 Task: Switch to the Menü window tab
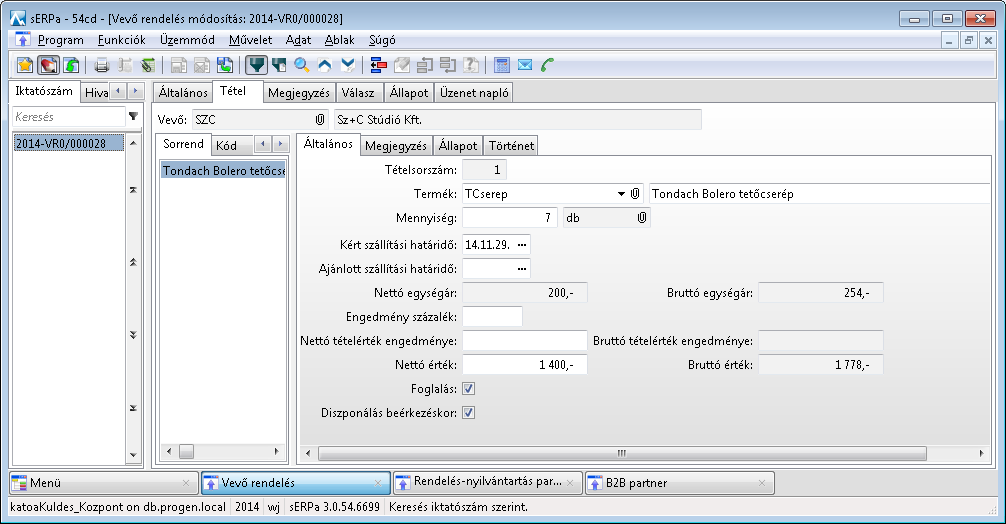pos(104,483)
